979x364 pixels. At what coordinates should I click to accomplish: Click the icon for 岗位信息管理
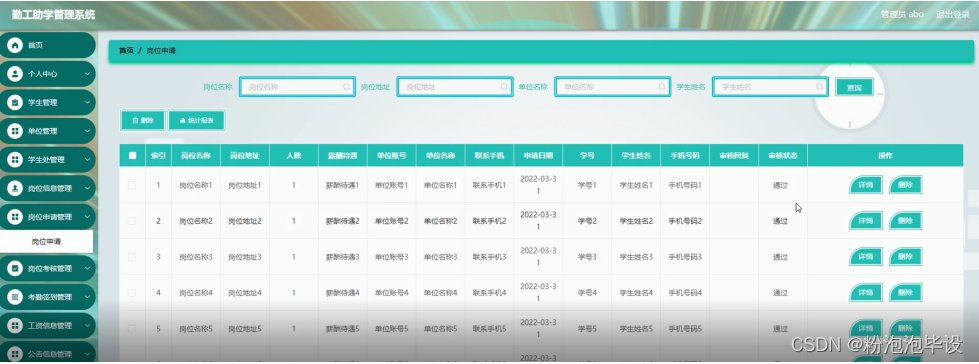tap(15, 189)
